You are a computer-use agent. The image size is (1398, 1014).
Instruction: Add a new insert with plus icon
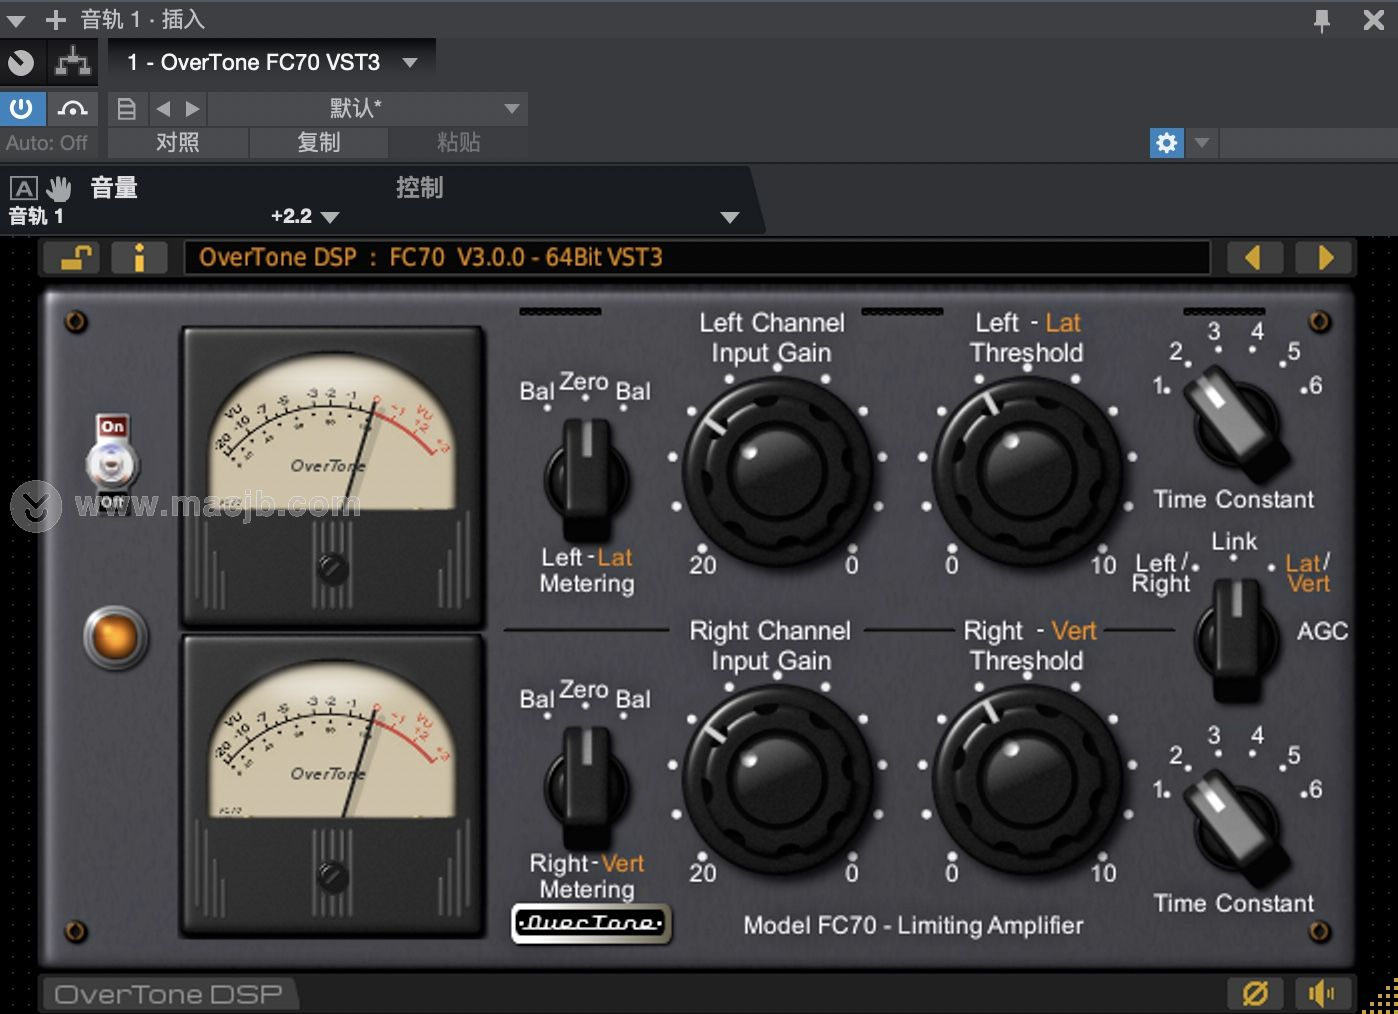pos(56,19)
